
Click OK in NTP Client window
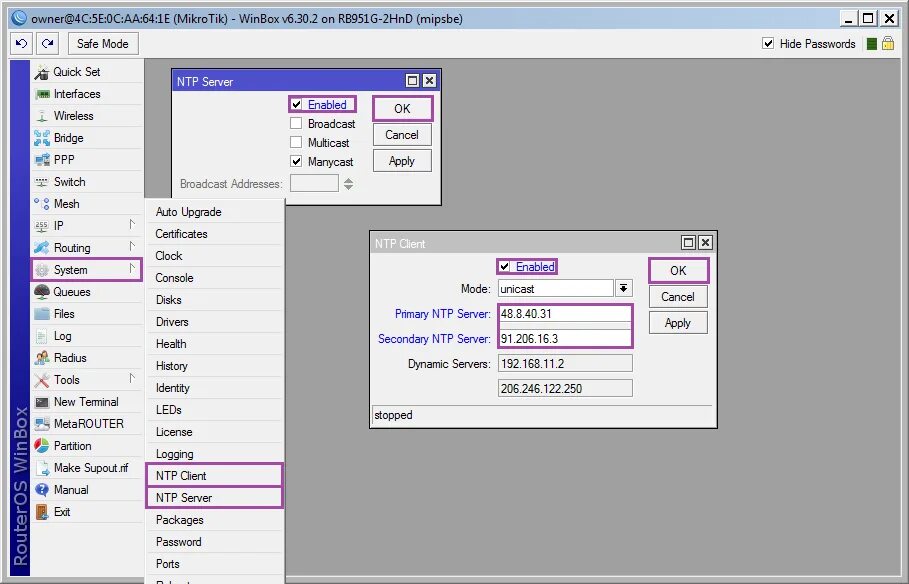pos(678,270)
